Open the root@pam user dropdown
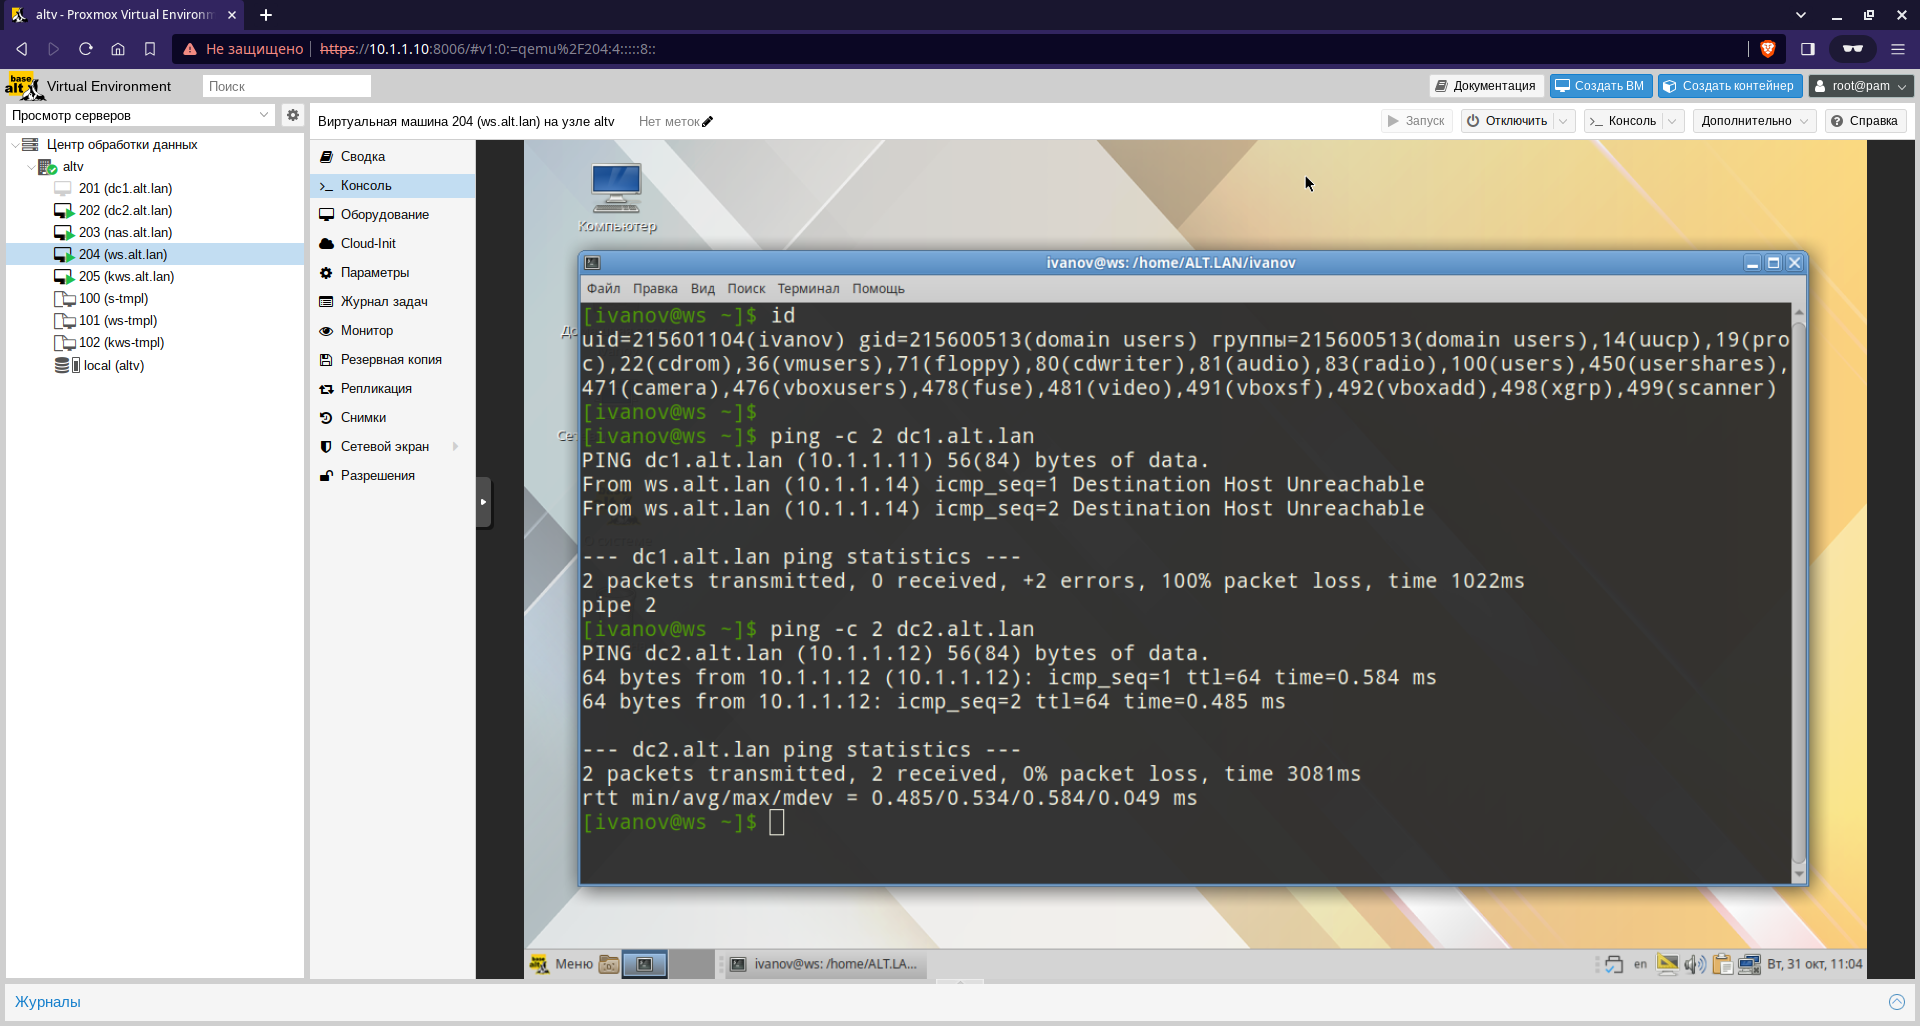 pos(1861,86)
